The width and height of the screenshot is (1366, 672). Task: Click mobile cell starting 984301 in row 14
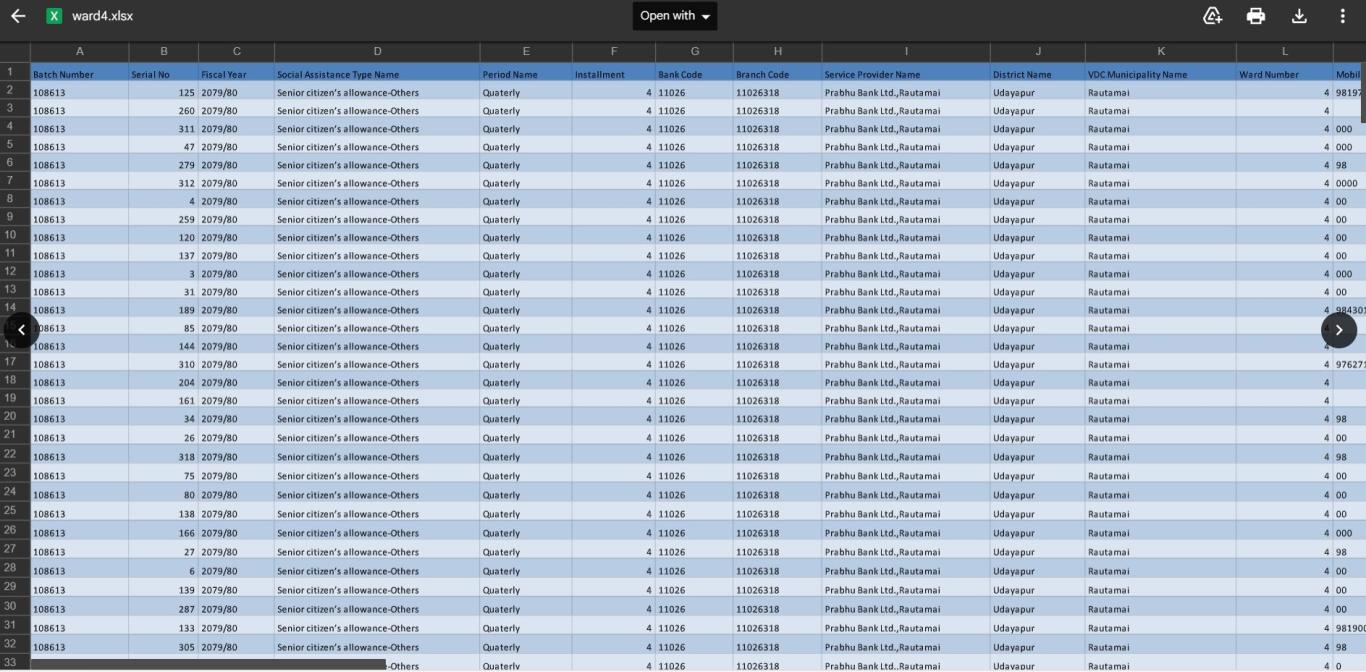click(x=1349, y=310)
